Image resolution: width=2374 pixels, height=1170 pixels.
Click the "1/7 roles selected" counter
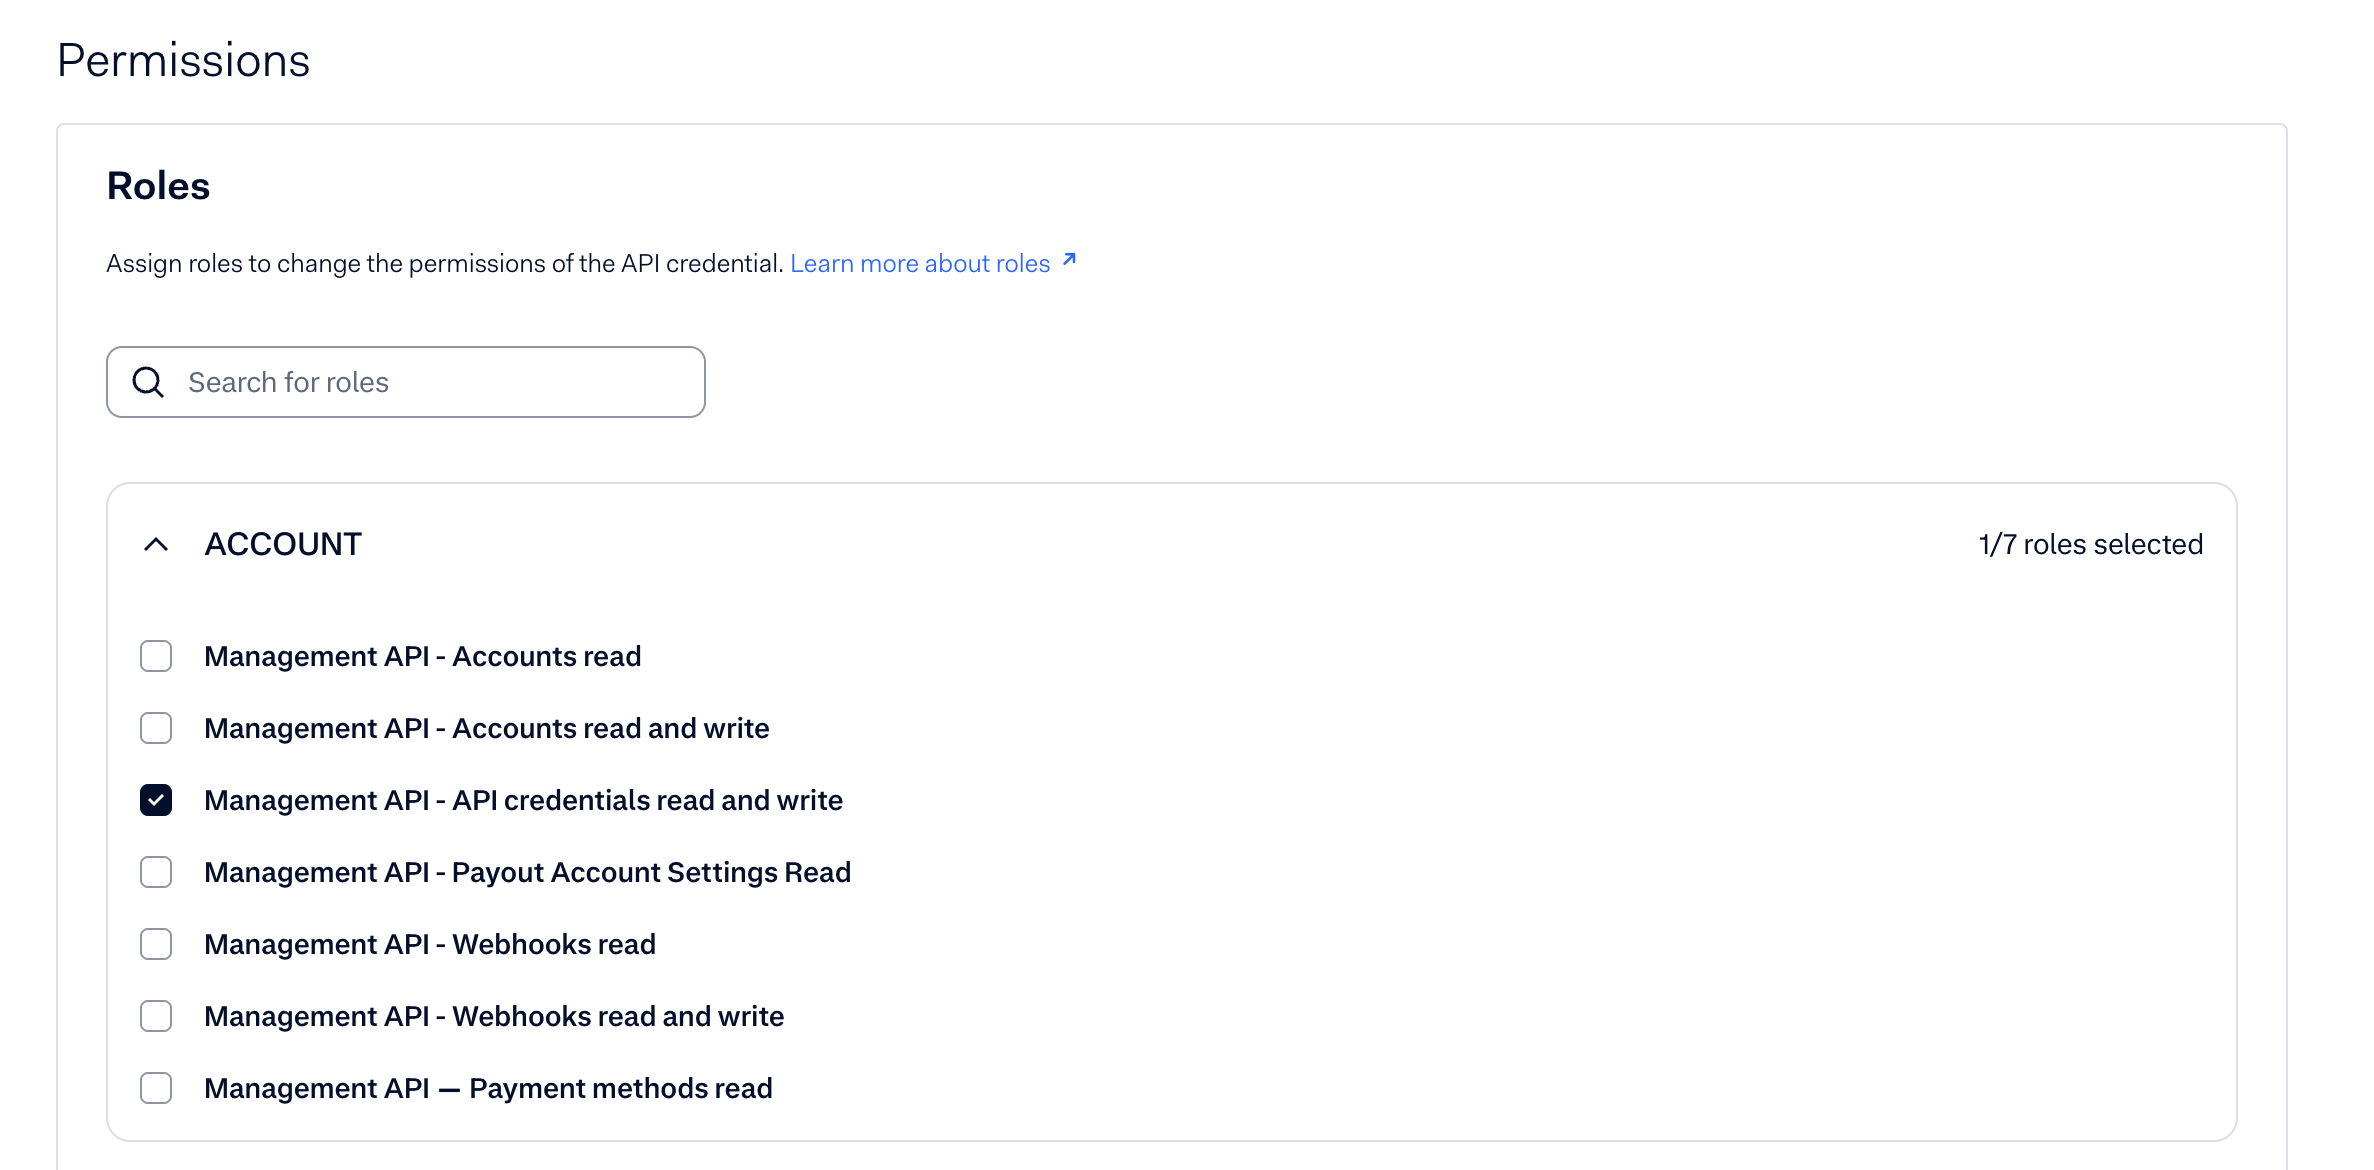(2090, 544)
